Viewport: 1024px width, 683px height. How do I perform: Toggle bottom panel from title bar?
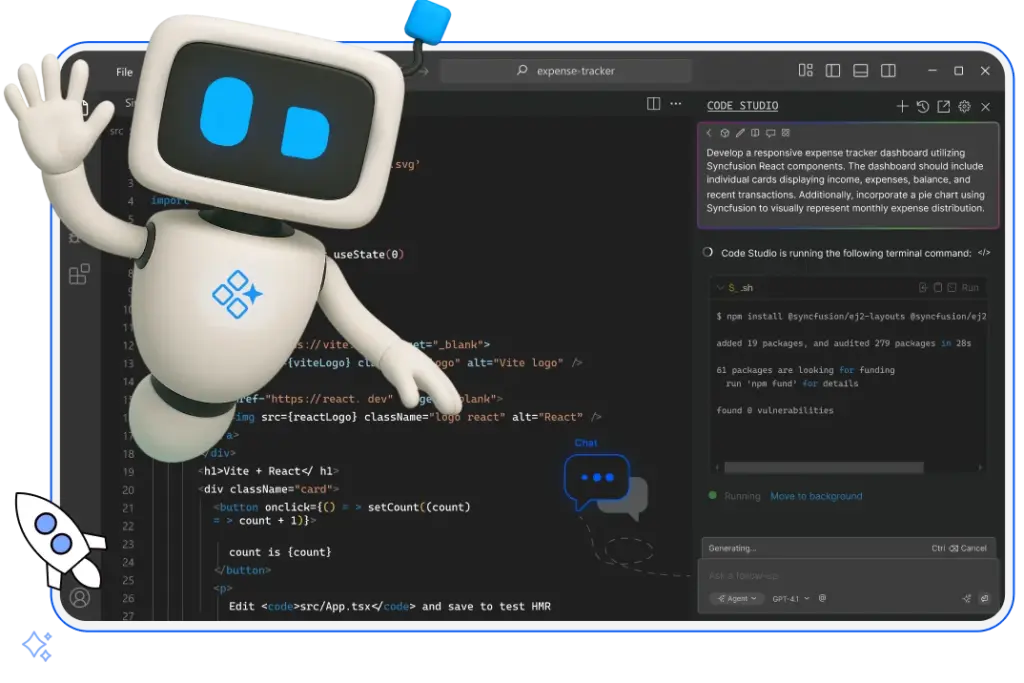click(x=861, y=71)
